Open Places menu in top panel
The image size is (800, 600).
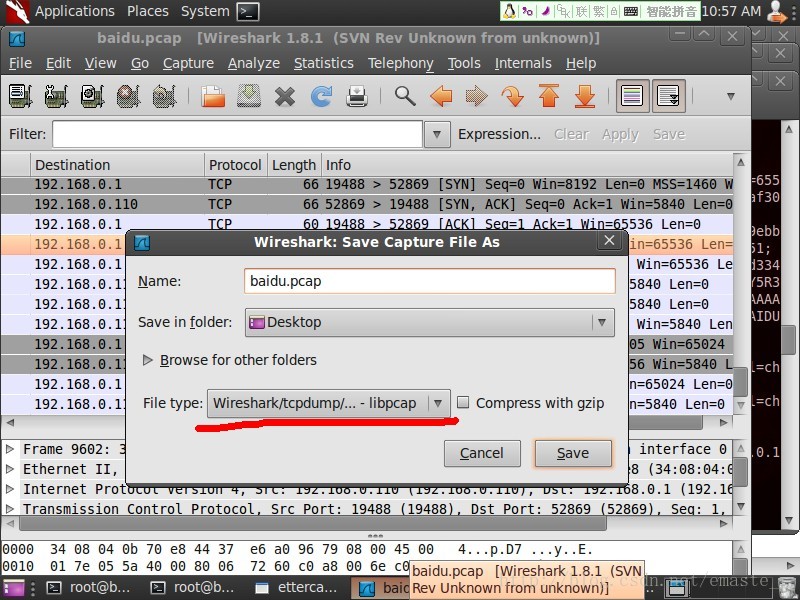point(147,11)
